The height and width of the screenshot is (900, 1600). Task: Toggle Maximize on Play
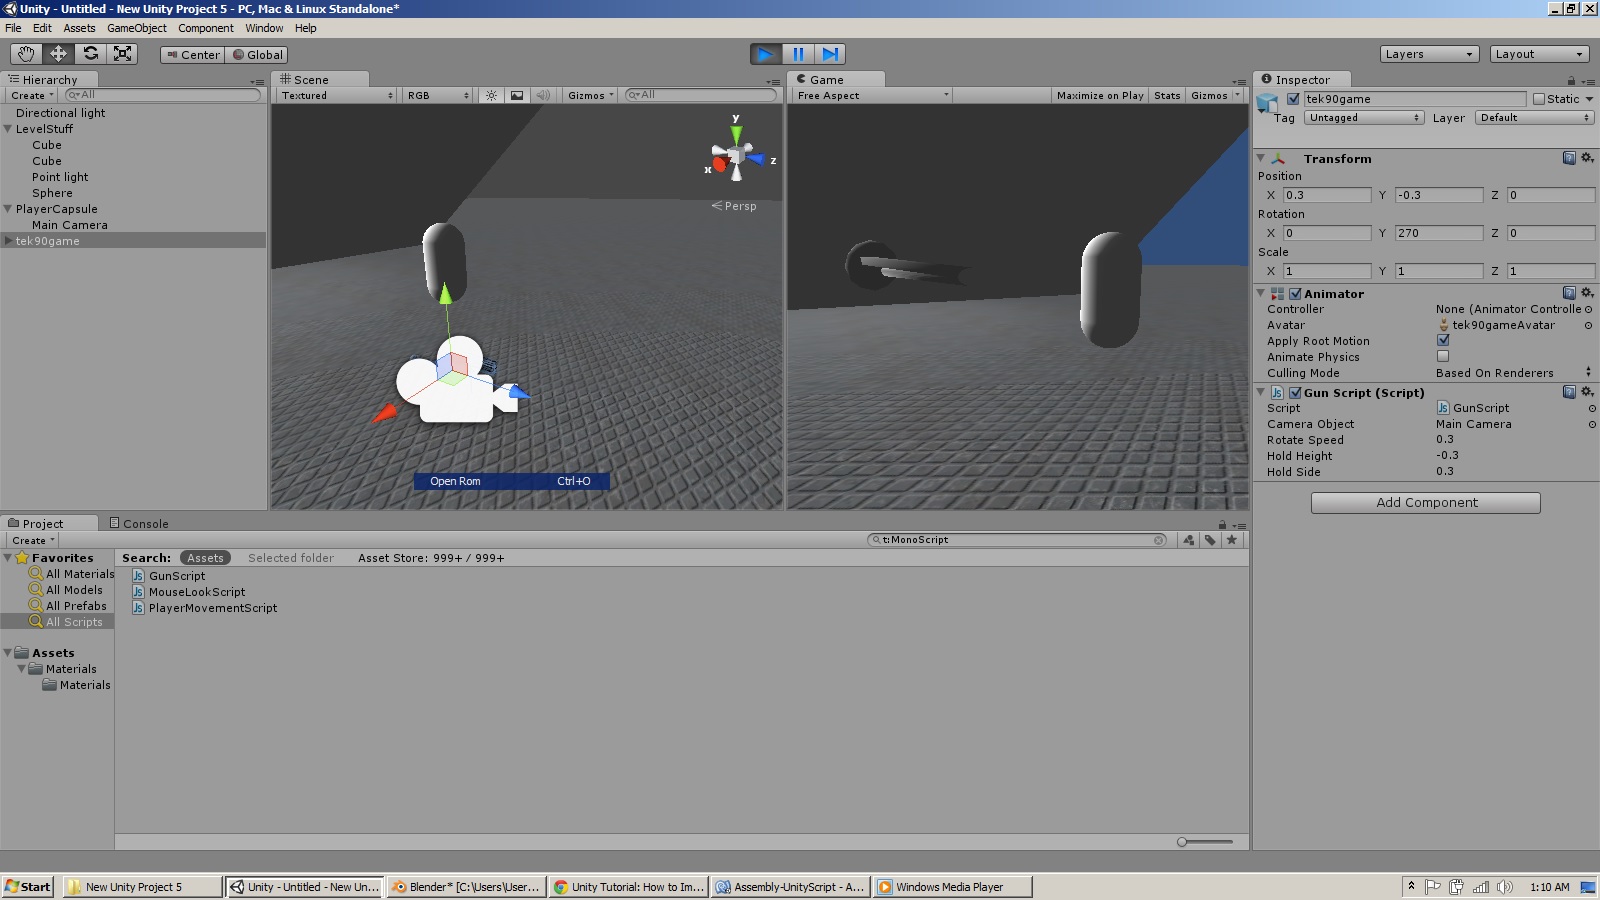pyautogui.click(x=1100, y=95)
